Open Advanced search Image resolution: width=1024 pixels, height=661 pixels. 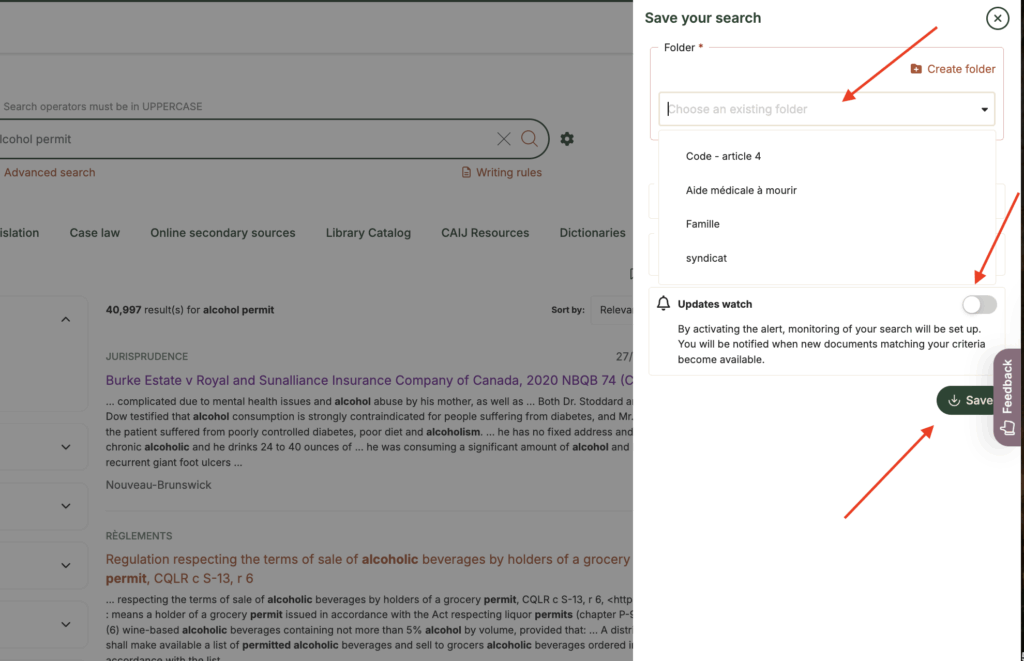point(50,172)
